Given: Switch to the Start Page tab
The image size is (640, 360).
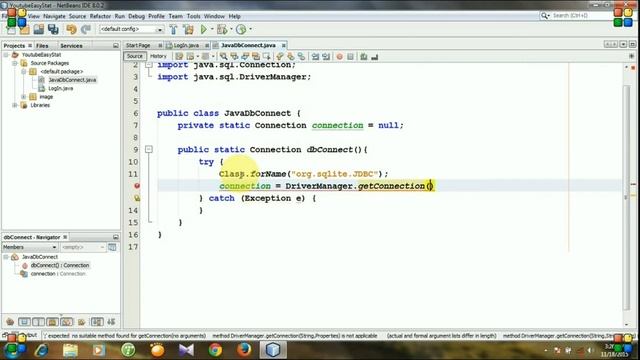Looking at the screenshot, I should 138,45.
